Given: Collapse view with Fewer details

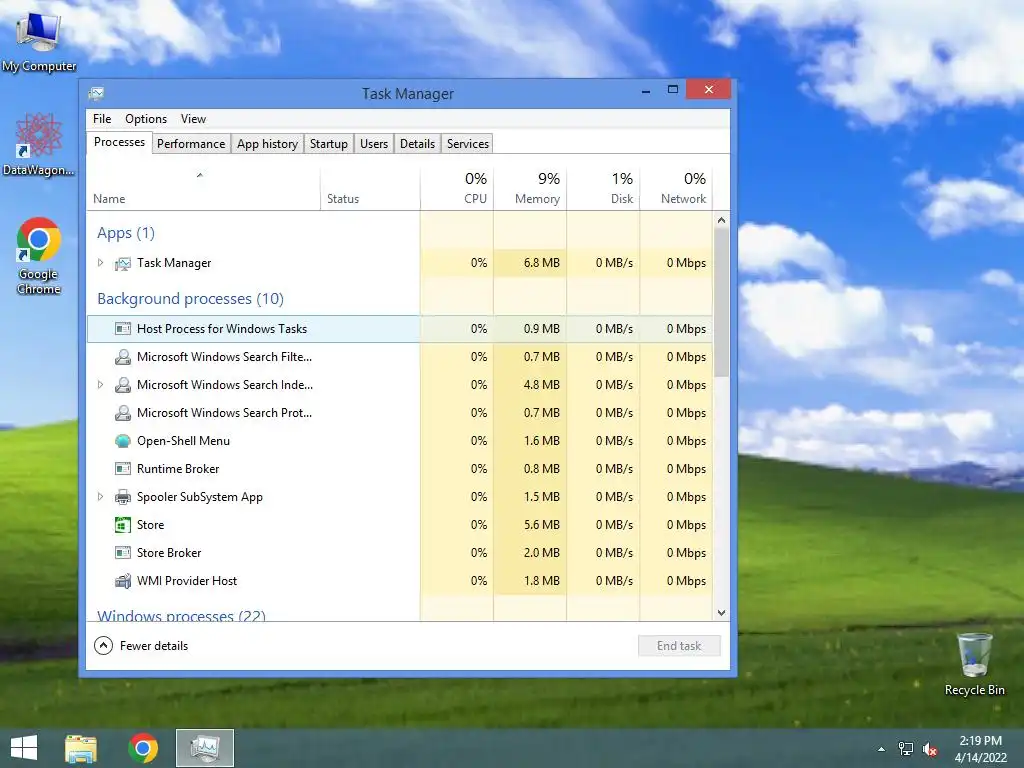Looking at the screenshot, I should click(x=141, y=646).
